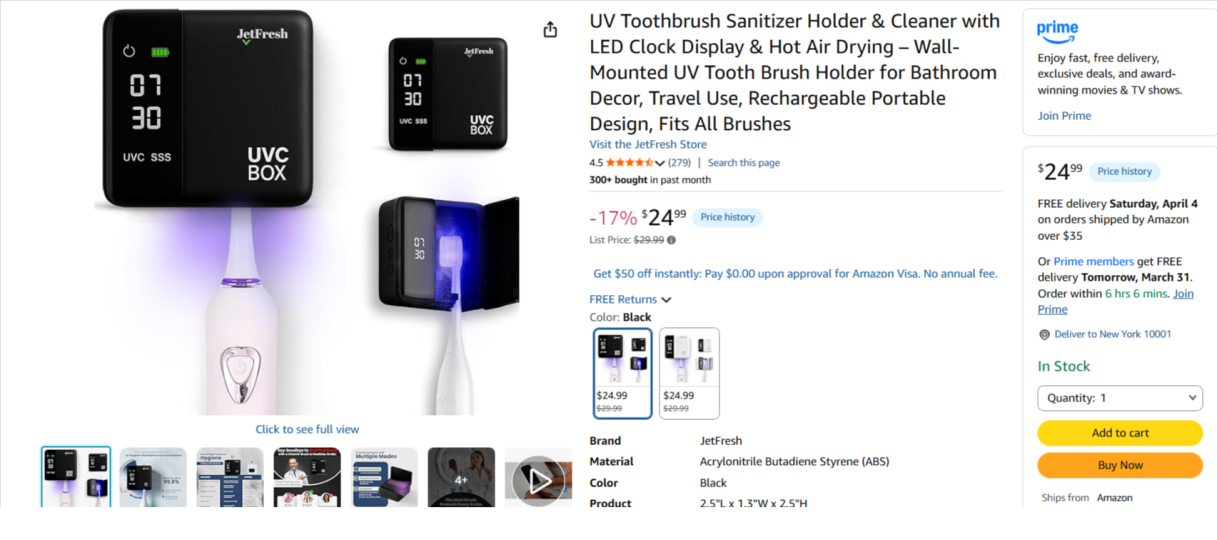Click the list price info icon

[671, 240]
